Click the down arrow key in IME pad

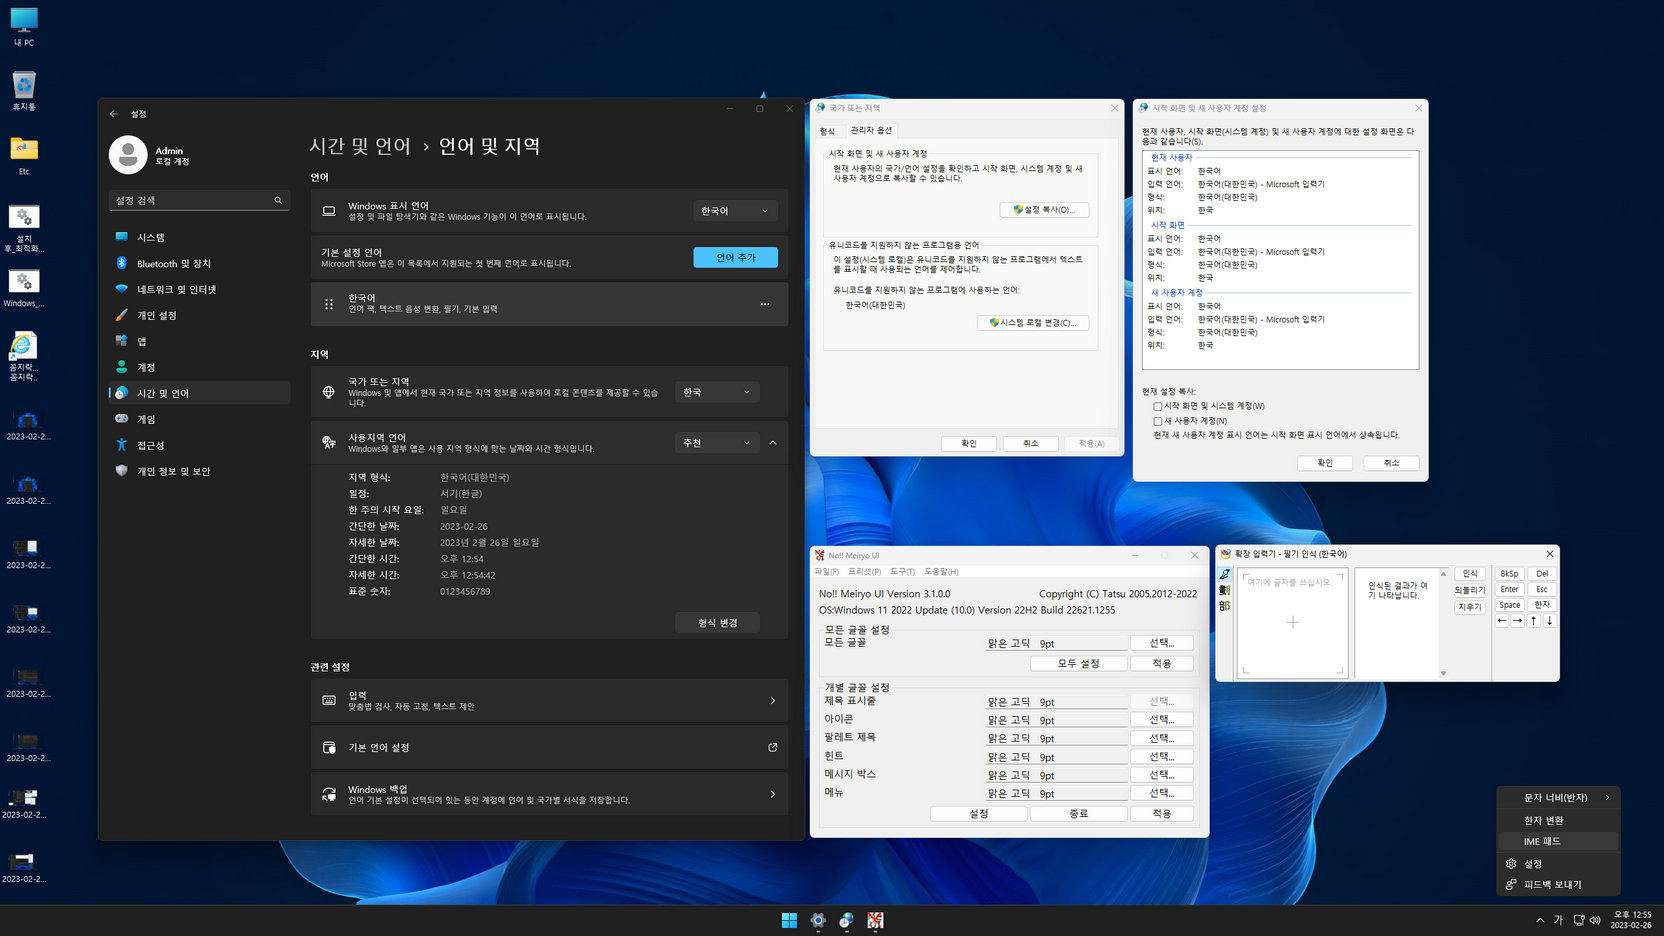pos(1550,621)
